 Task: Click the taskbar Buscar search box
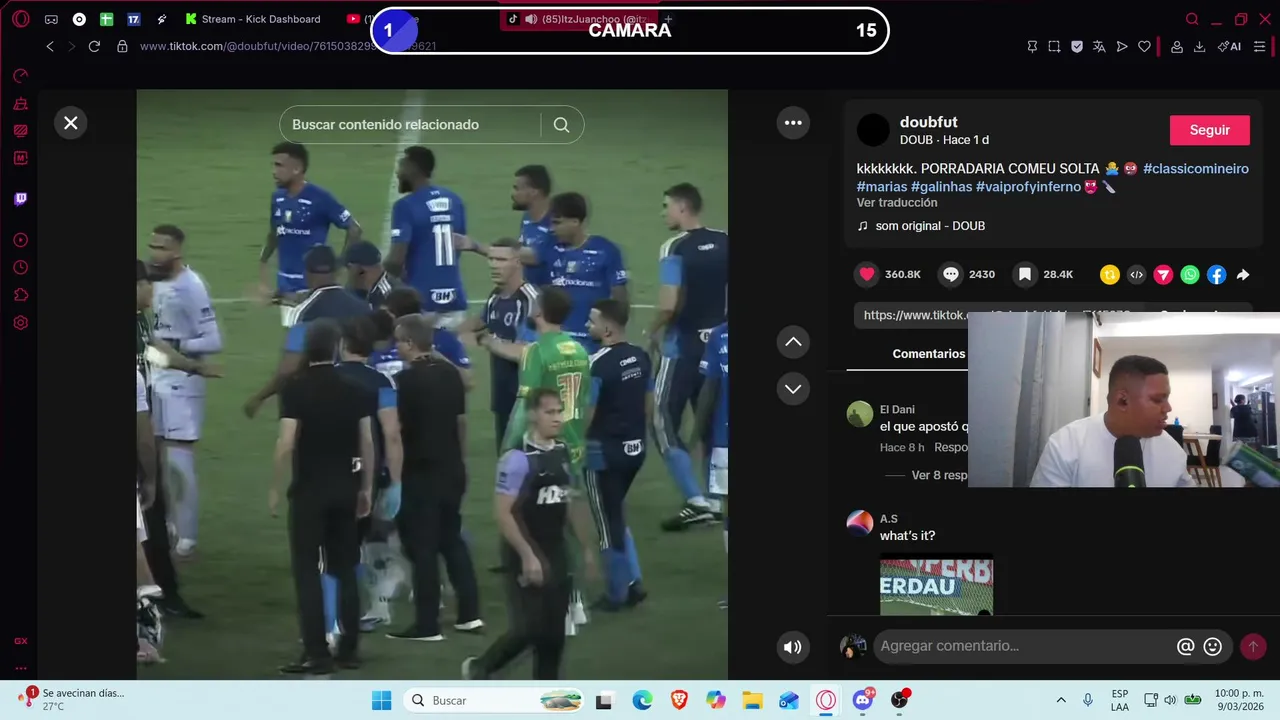coord(493,700)
